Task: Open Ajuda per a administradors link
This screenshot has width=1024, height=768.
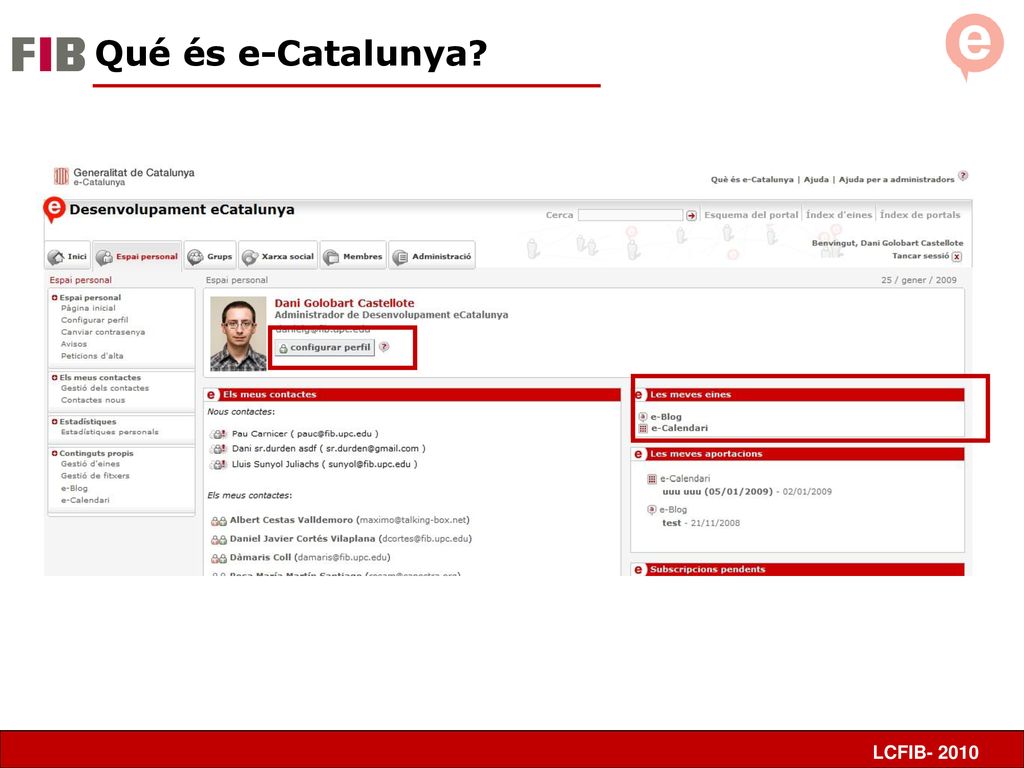Action: click(x=896, y=180)
